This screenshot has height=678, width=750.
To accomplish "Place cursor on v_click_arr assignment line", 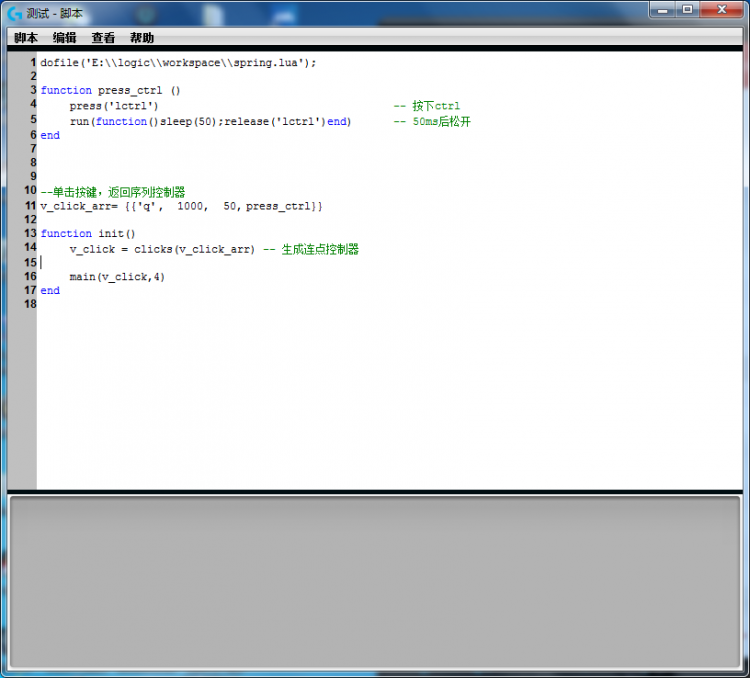I will 180,206.
